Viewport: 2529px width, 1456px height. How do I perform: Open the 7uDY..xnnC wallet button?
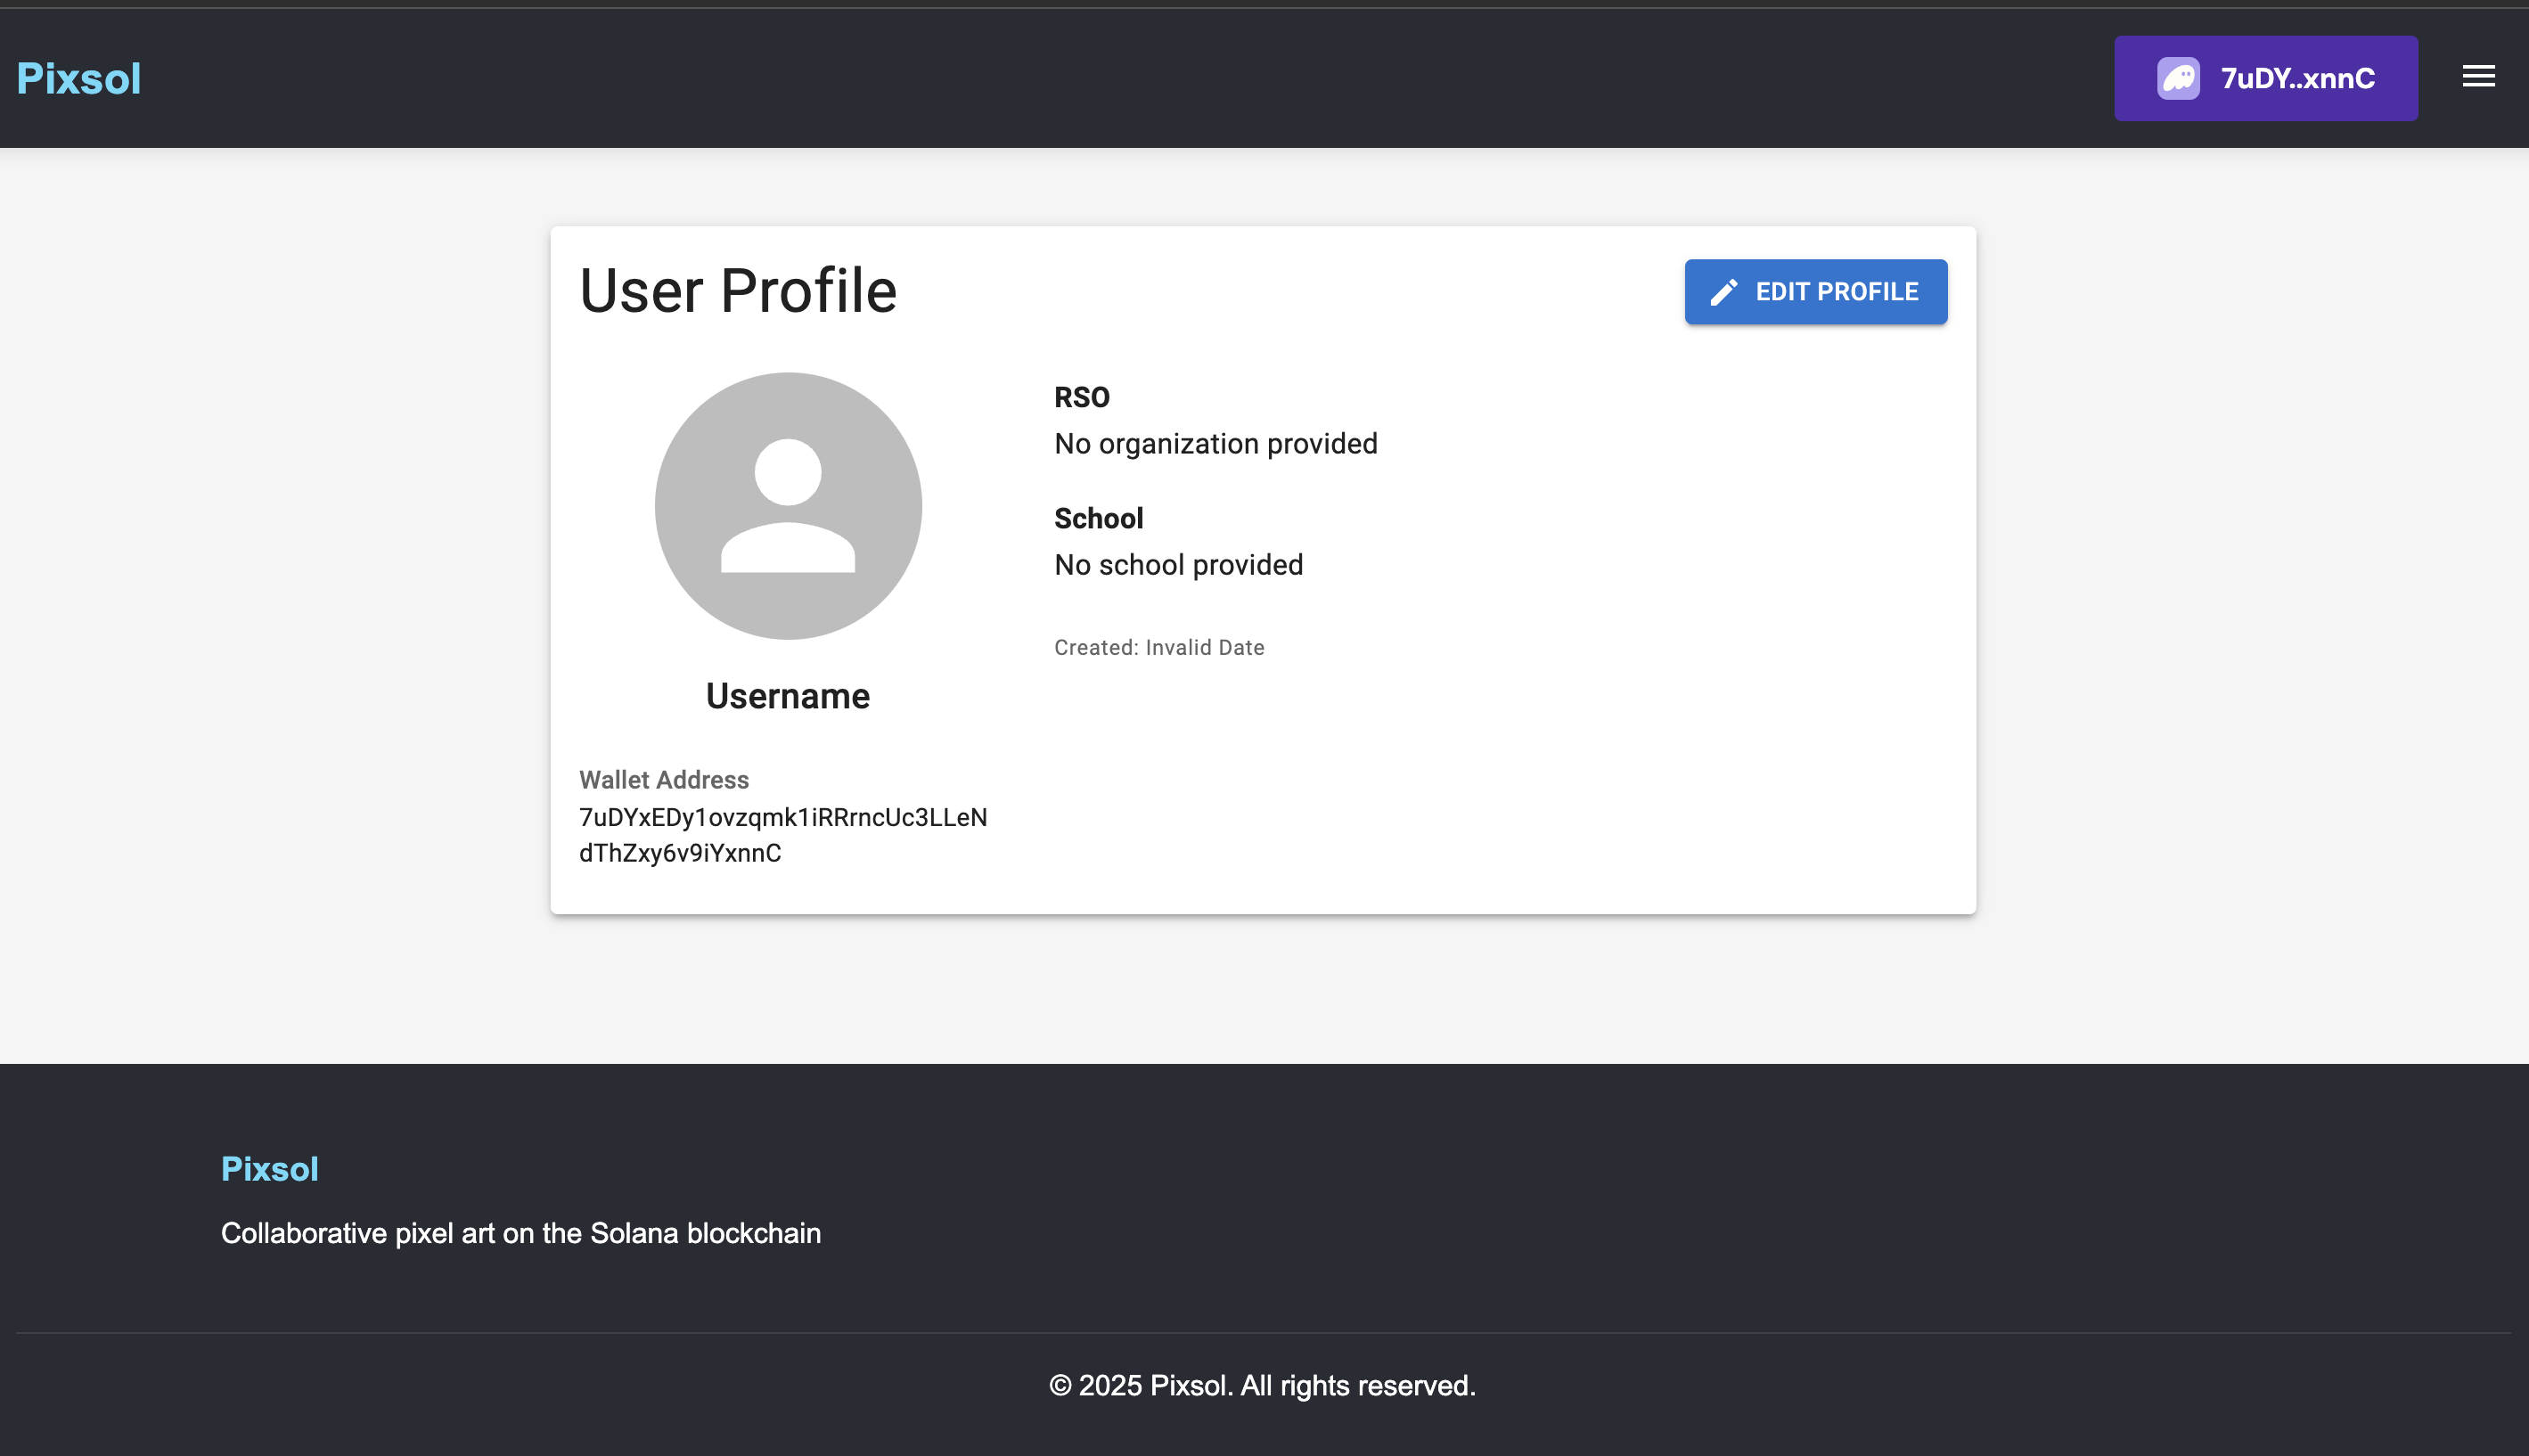click(x=2296, y=79)
